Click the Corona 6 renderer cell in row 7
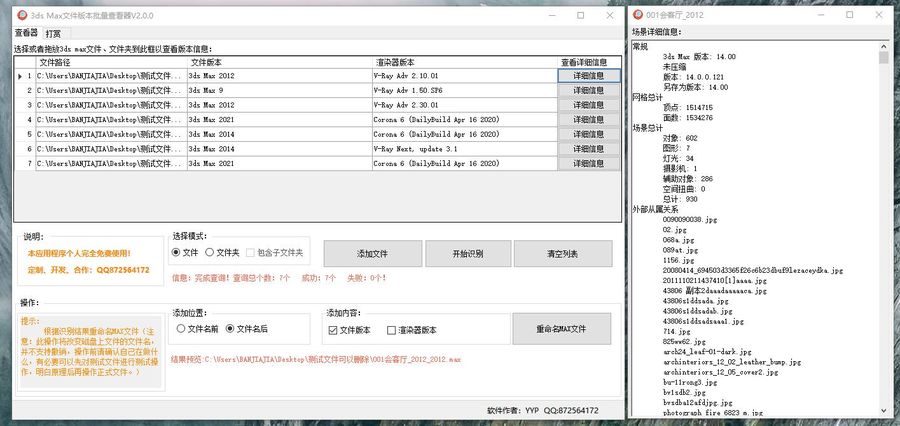 (x=464, y=164)
